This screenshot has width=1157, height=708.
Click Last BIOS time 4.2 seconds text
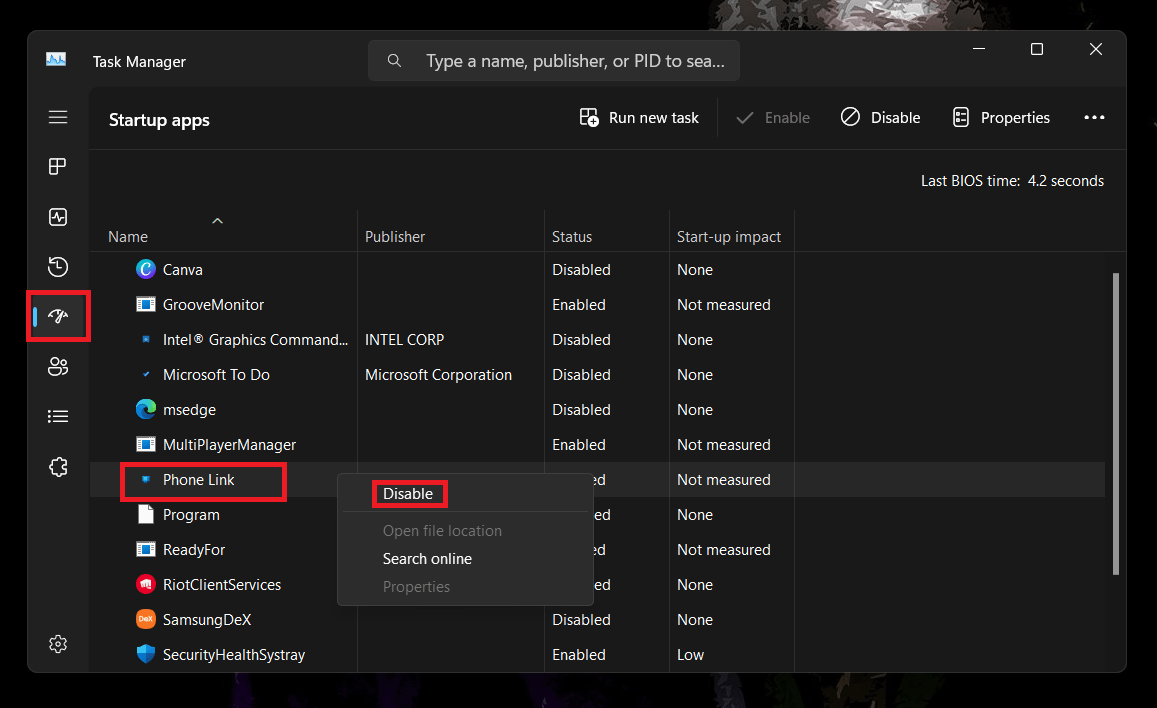1012,181
